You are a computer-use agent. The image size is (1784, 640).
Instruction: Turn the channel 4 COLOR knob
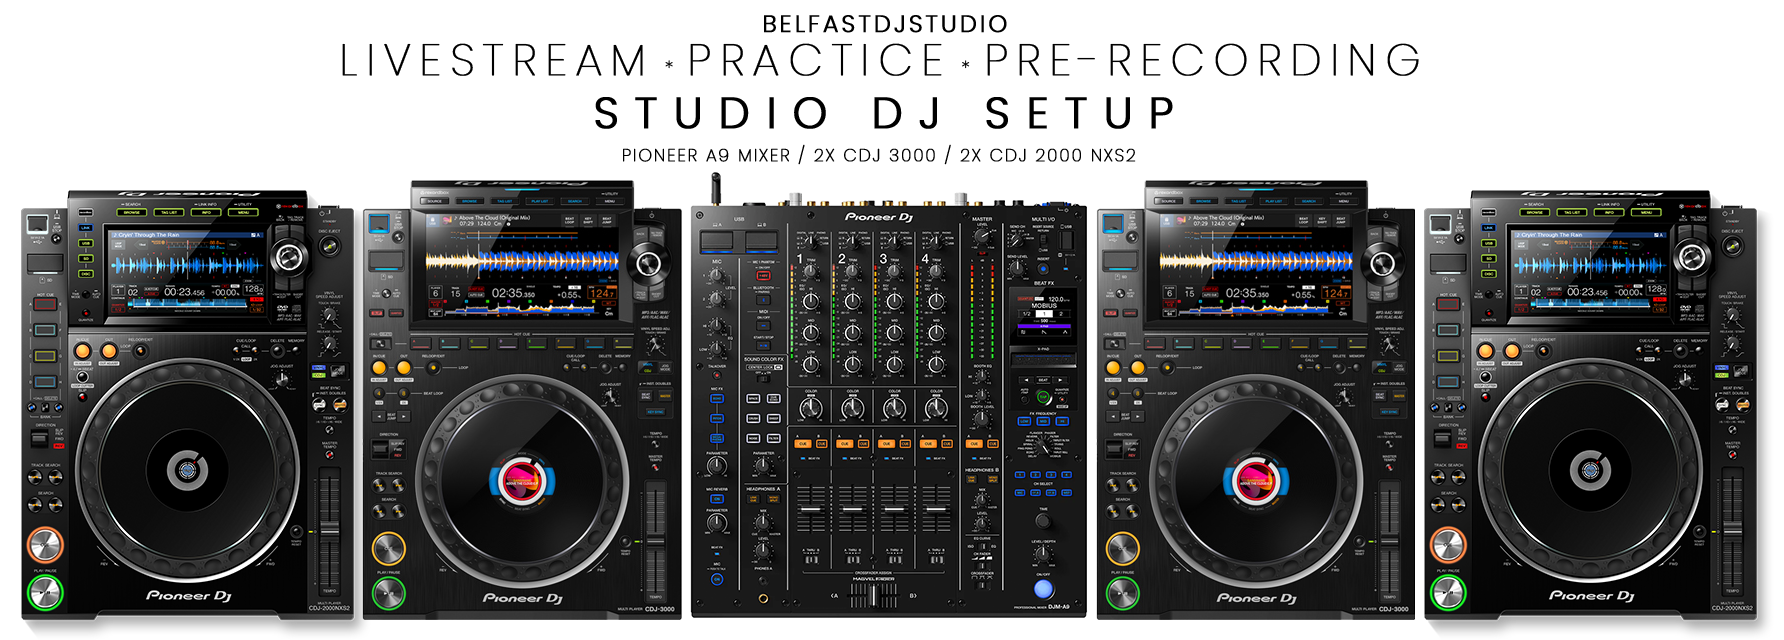tap(935, 407)
